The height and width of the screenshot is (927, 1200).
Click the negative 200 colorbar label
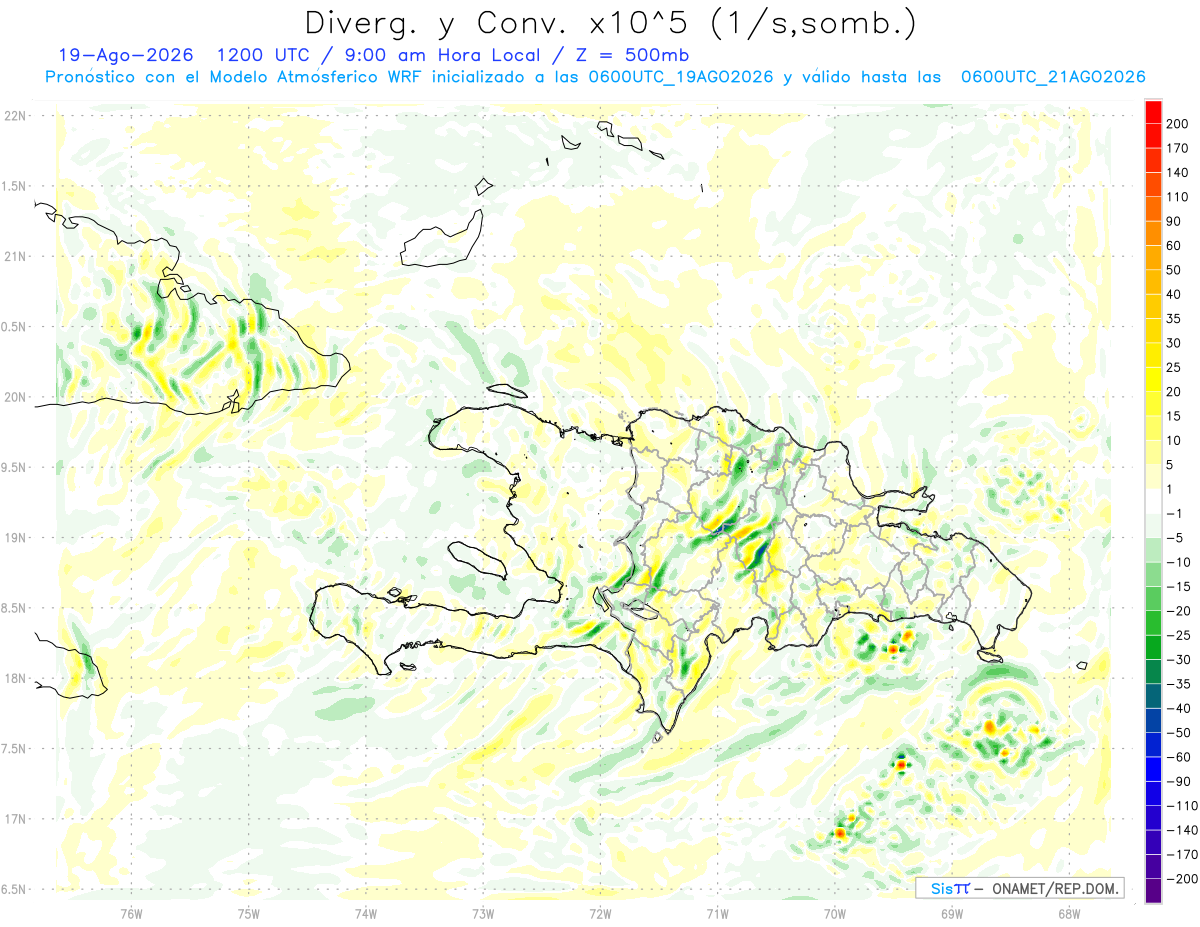pos(1180,879)
